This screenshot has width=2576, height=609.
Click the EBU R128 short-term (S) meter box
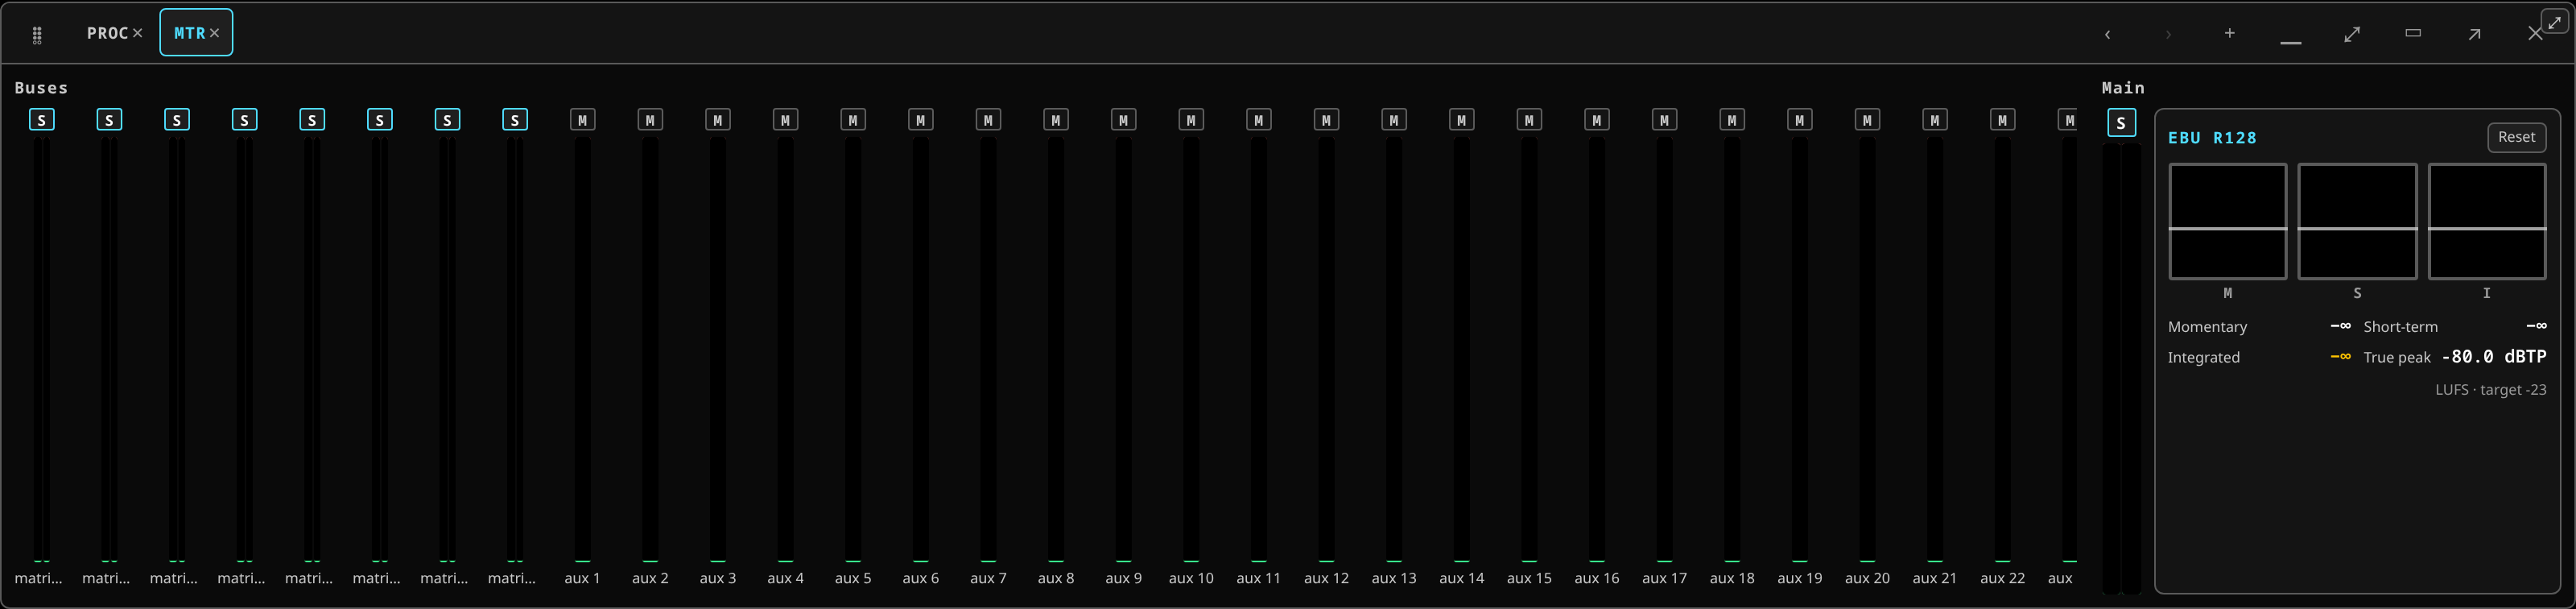click(x=2357, y=221)
